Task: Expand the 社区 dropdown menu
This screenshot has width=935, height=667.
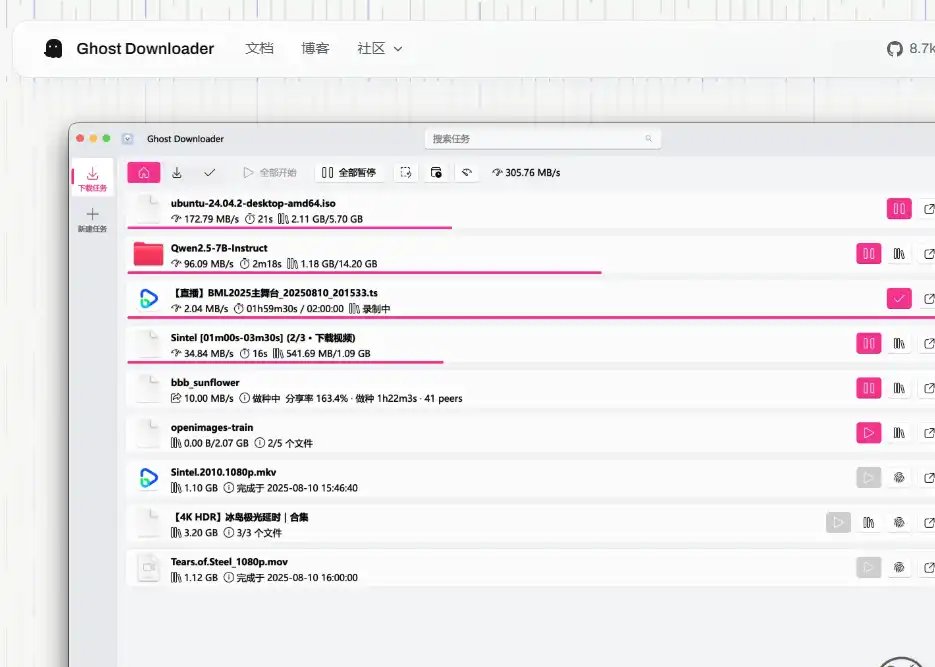Action: (x=380, y=48)
